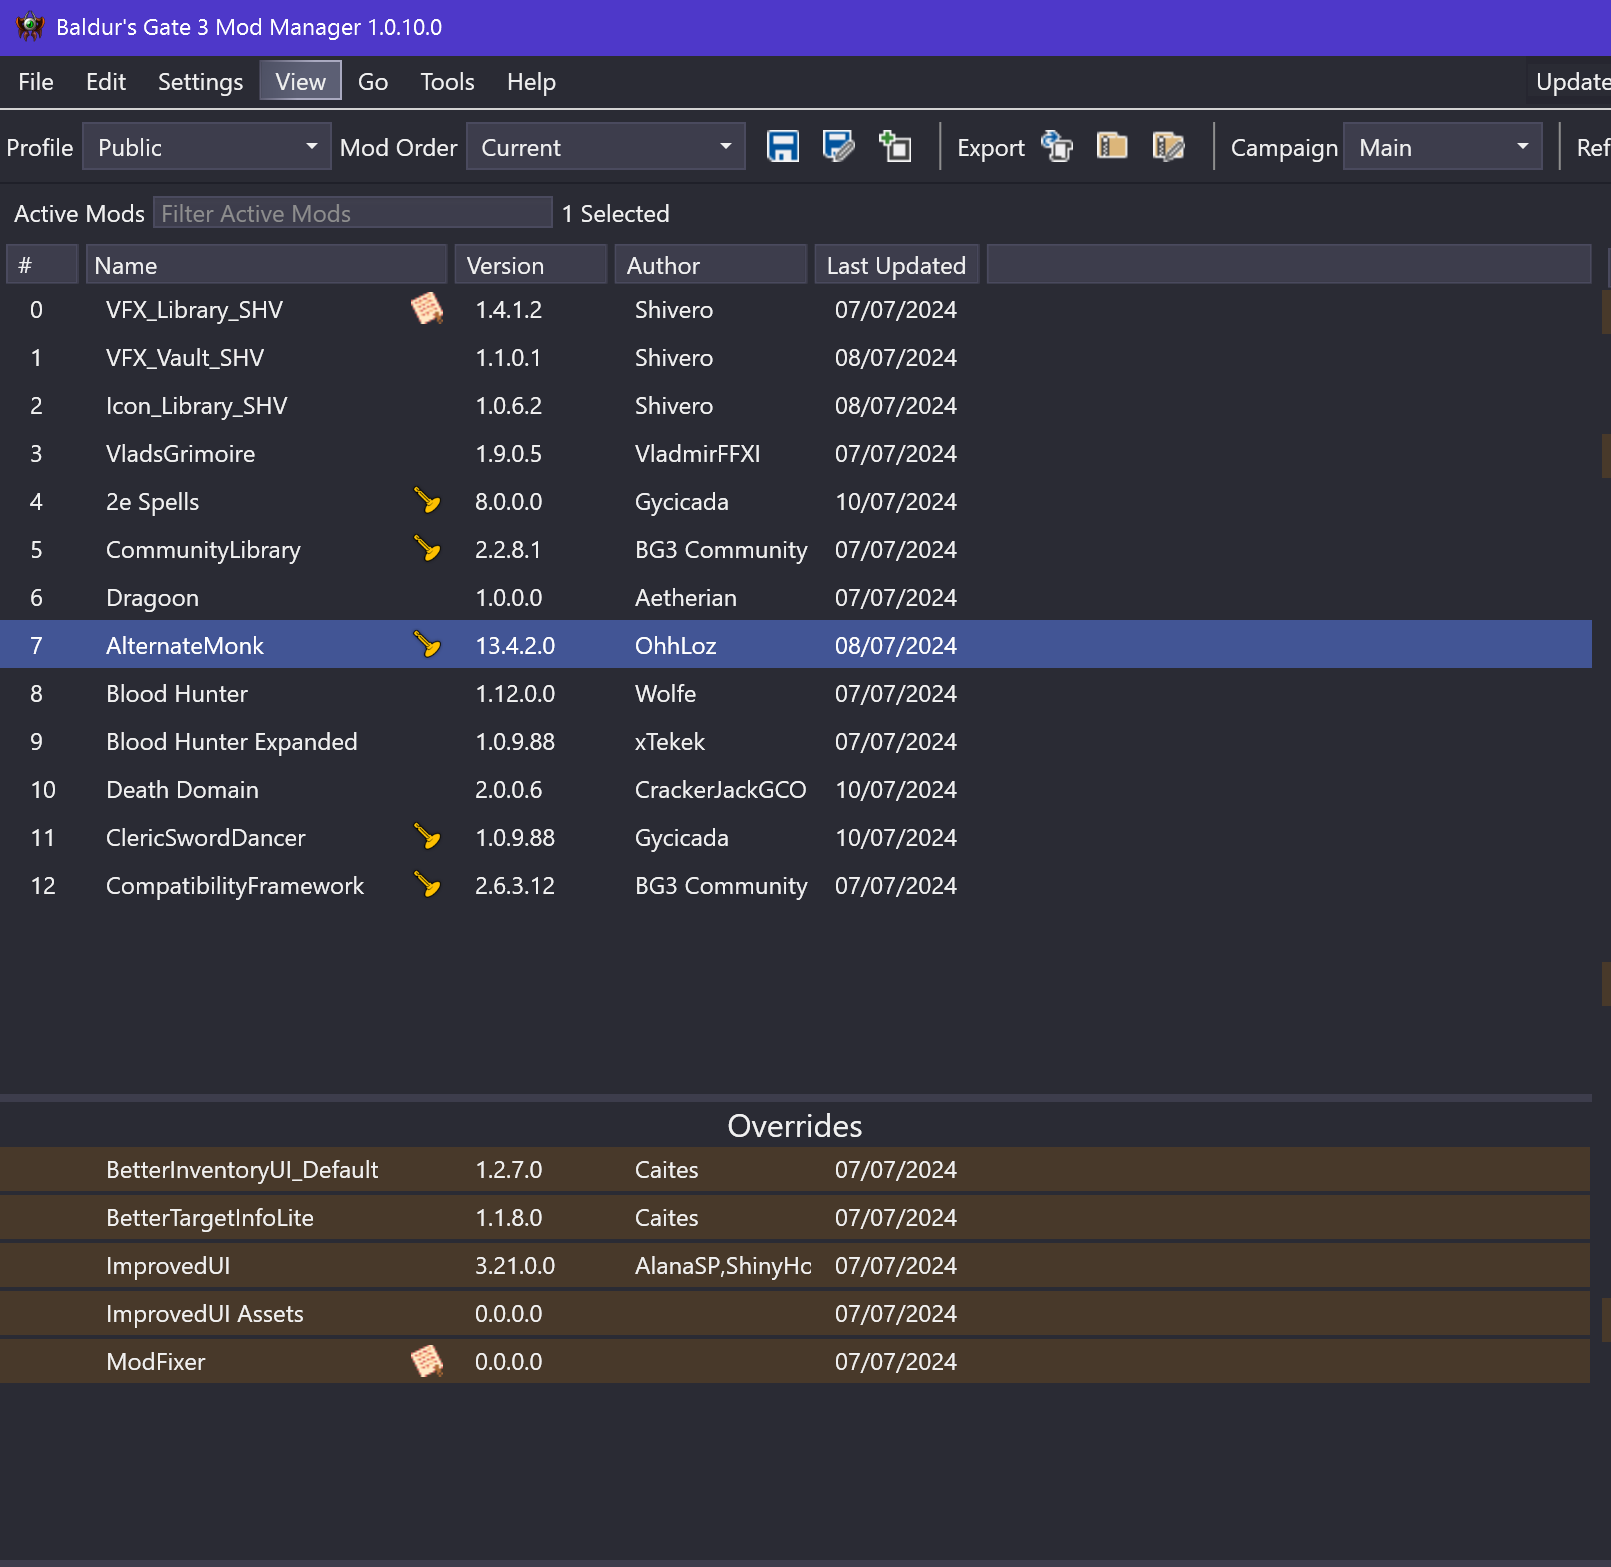This screenshot has height=1567, width=1611.
Task: Click the ImprovedUI Assets override row
Action: click(795, 1313)
